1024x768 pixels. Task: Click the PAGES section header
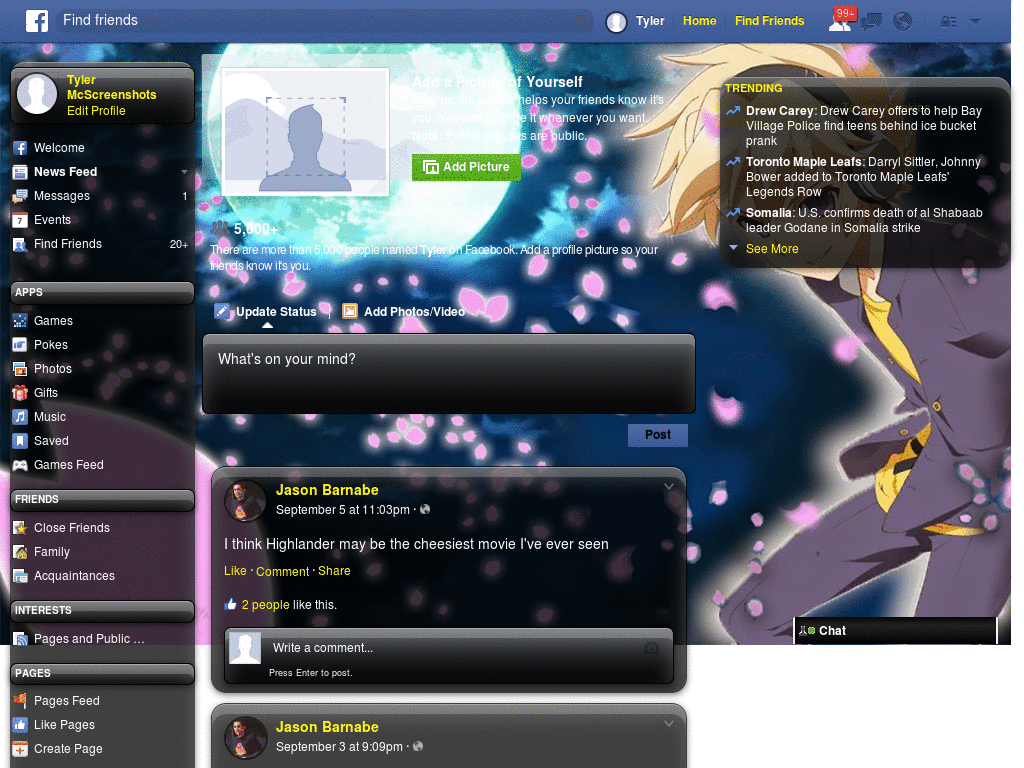[x=103, y=673]
